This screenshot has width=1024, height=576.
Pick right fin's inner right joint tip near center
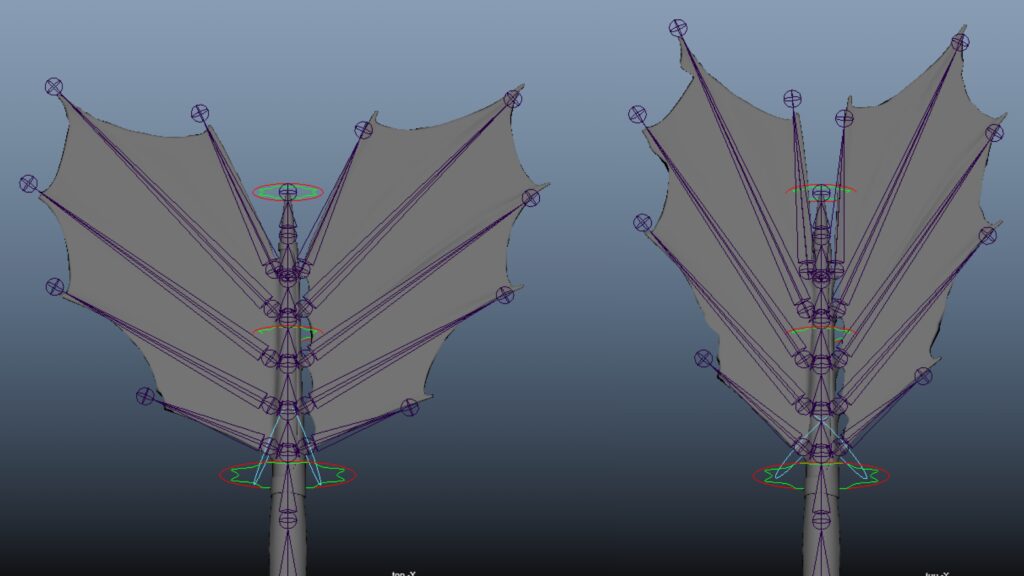point(844,118)
